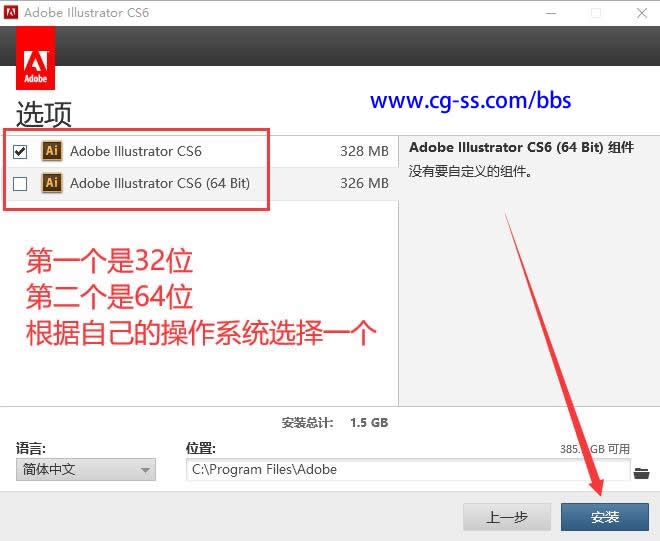This screenshot has width=660, height=541.
Task: Click the maximize button in title bar
Action: [x=596, y=13]
